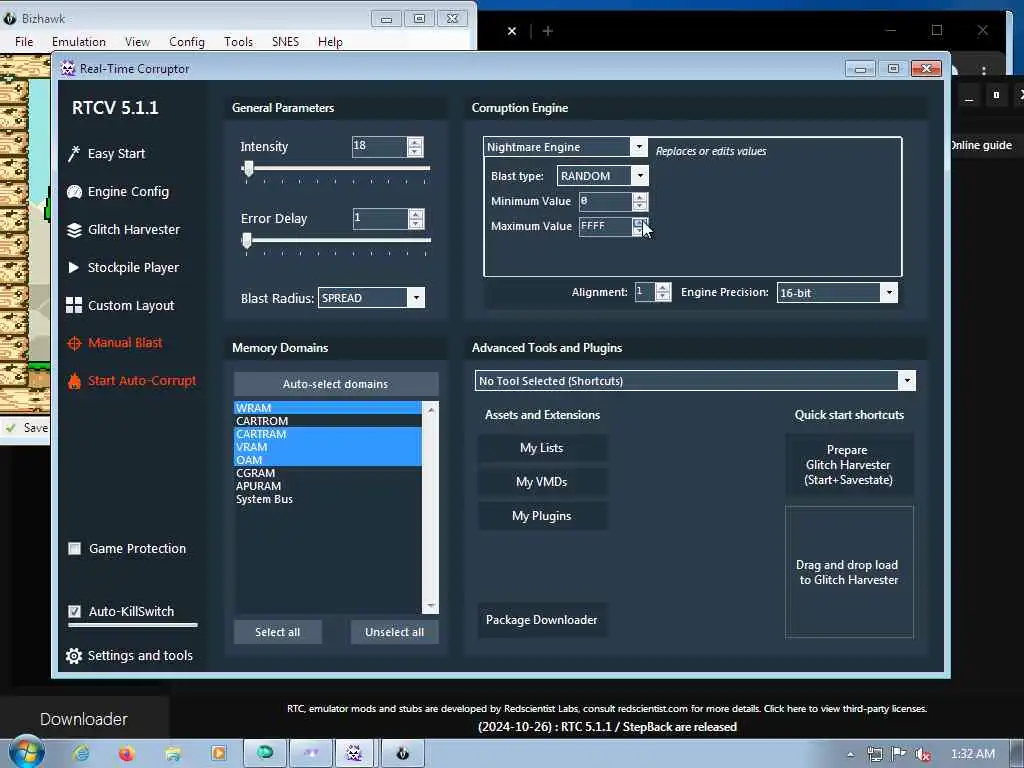Click the network tray icon
1024x768 pixels.
[874, 754]
